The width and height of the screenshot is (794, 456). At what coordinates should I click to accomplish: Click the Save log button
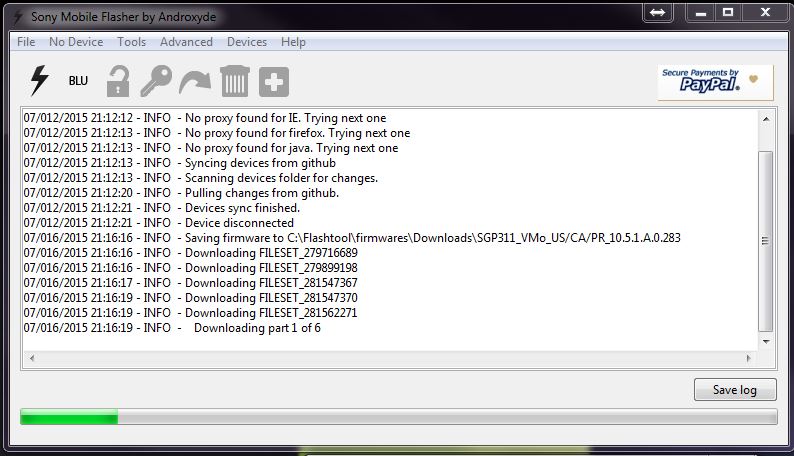pyautogui.click(x=735, y=390)
